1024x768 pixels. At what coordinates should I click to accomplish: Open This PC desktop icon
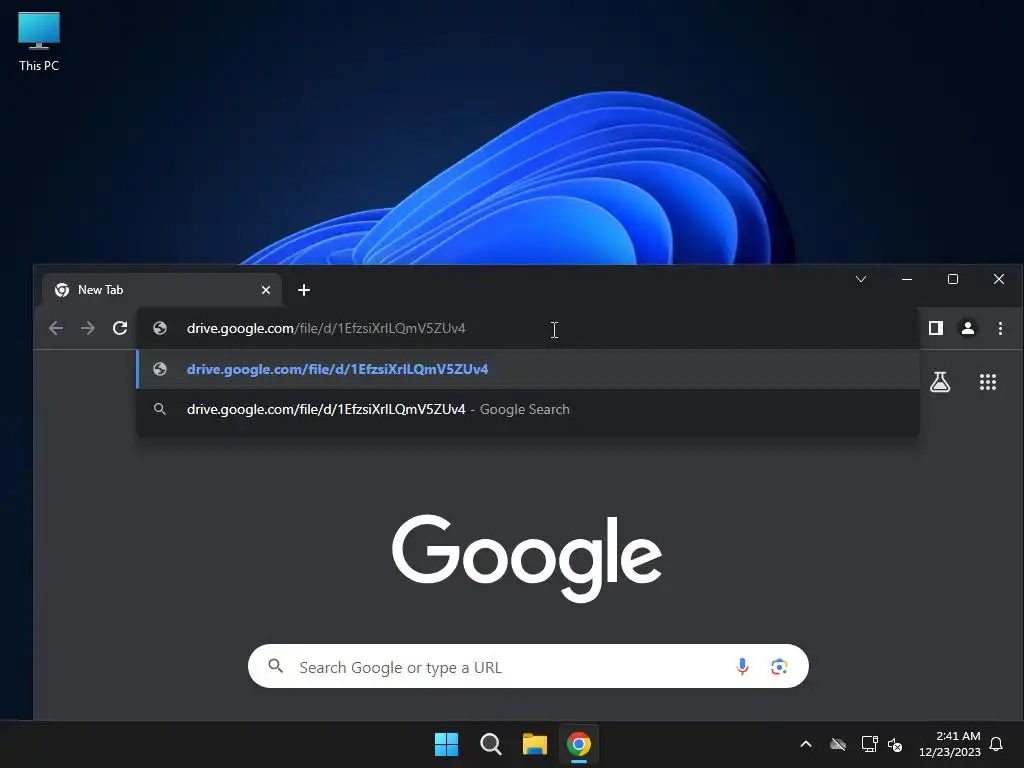click(39, 41)
